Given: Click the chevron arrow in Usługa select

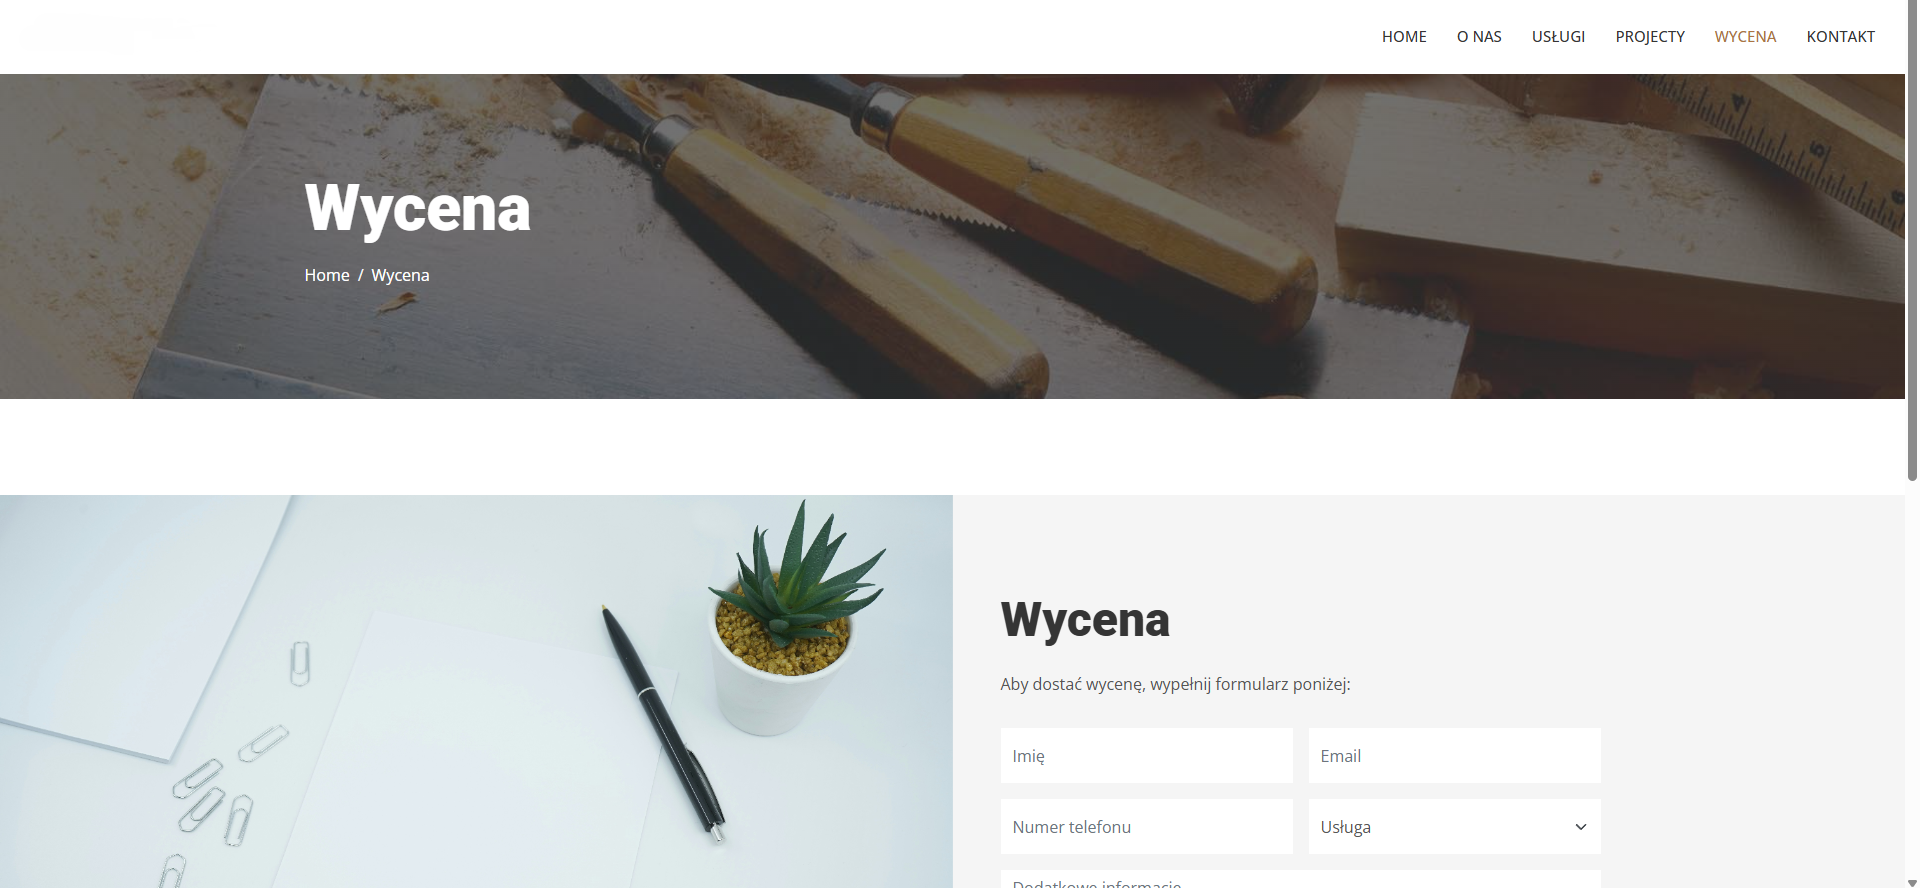Looking at the screenshot, I should [x=1581, y=827].
